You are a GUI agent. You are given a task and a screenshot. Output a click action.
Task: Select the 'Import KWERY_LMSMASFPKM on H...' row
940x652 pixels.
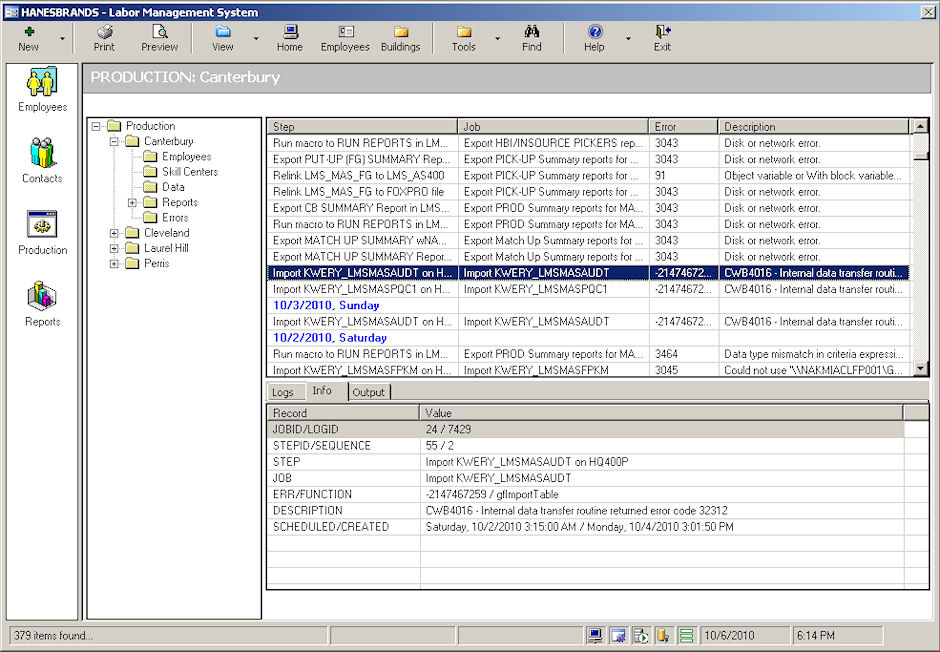point(588,370)
